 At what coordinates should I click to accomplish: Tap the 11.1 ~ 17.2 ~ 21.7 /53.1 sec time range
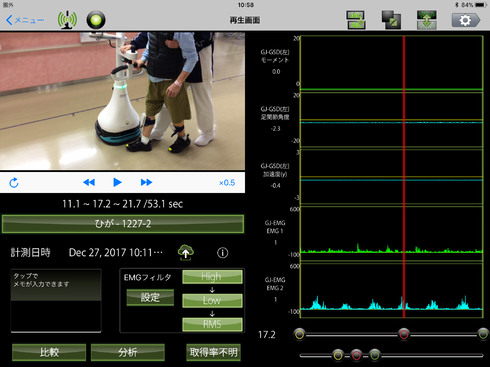tap(122, 204)
